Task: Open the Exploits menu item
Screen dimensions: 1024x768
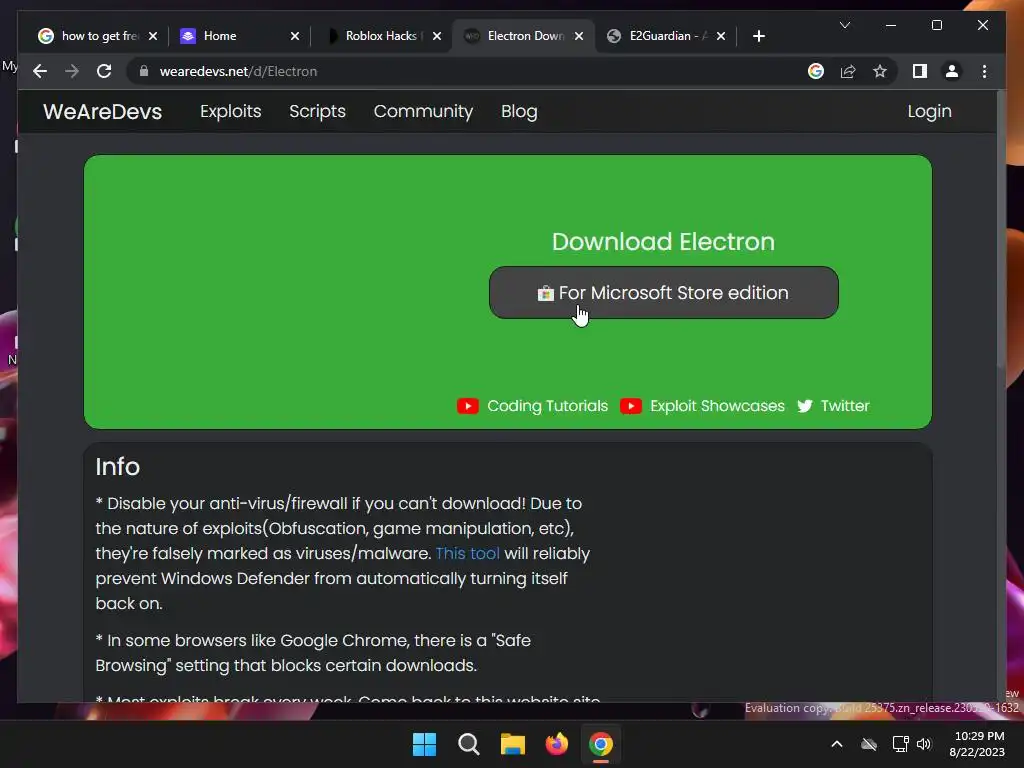Action: coord(231,112)
